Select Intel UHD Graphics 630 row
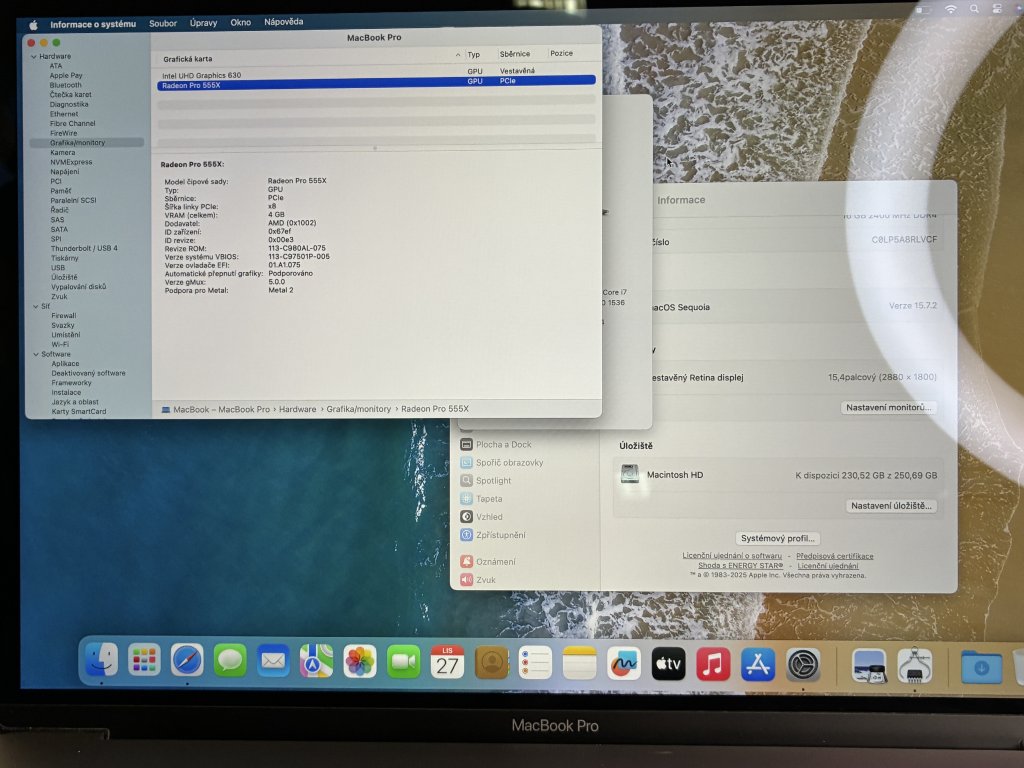Screen dimensions: 1024x768 tap(376, 75)
